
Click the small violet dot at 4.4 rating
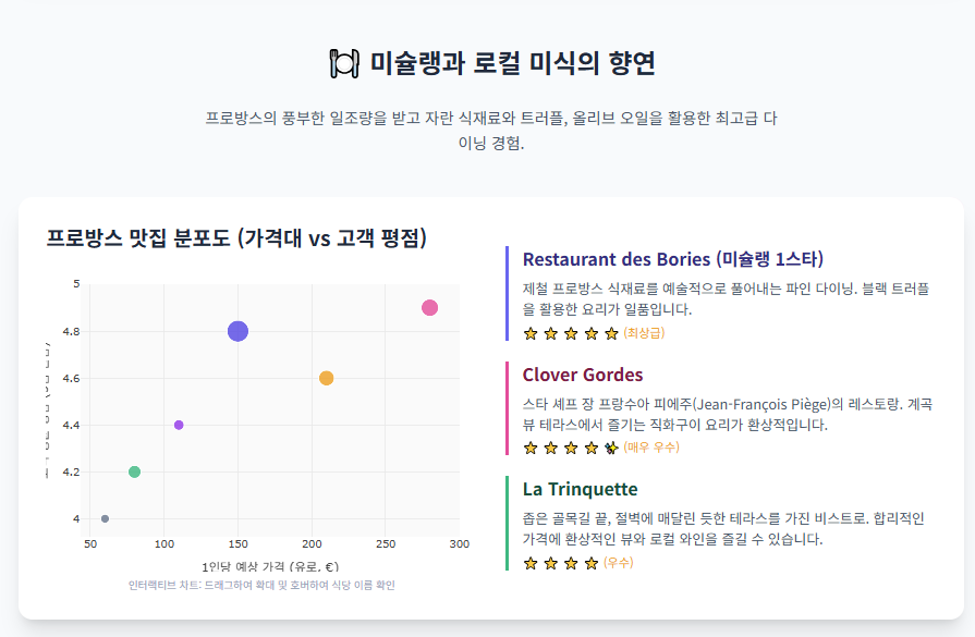click(178, 425)
